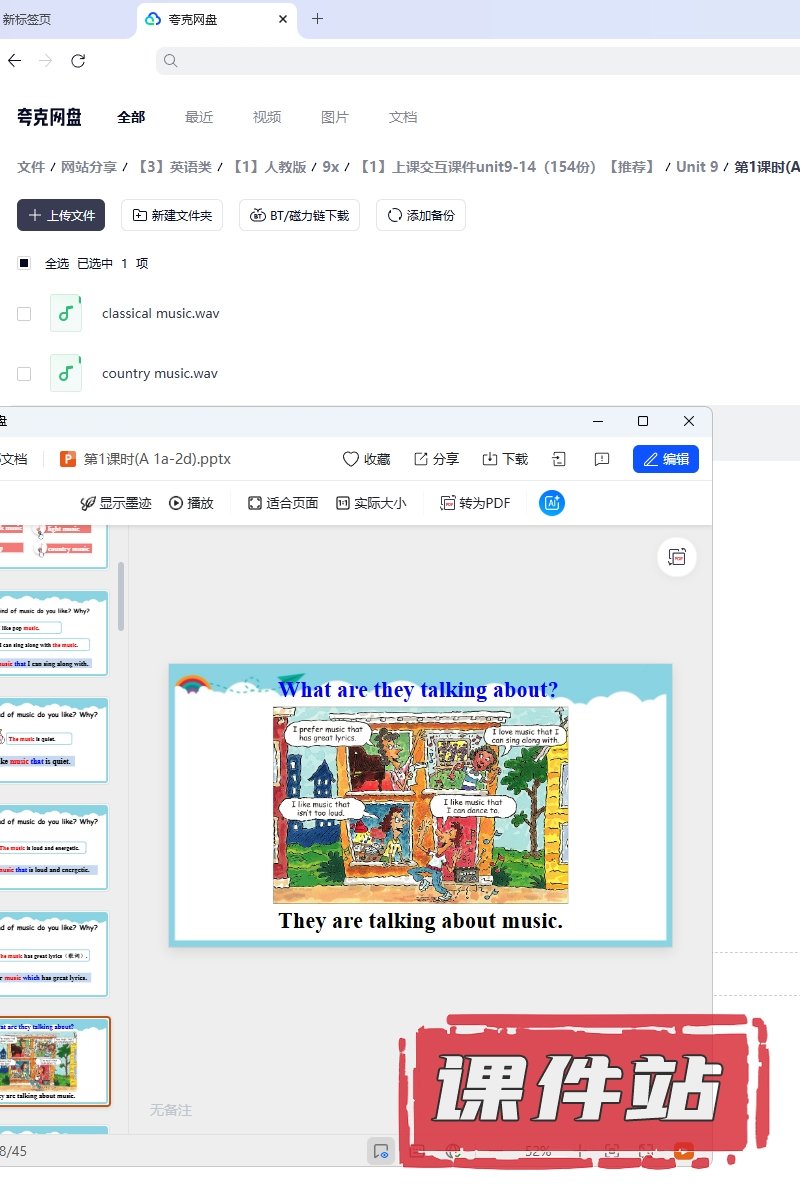Reload the page with the refresh icon
Image resolution: width=800 pixels, height=1200 pixels.
click(x=78, y=61)
